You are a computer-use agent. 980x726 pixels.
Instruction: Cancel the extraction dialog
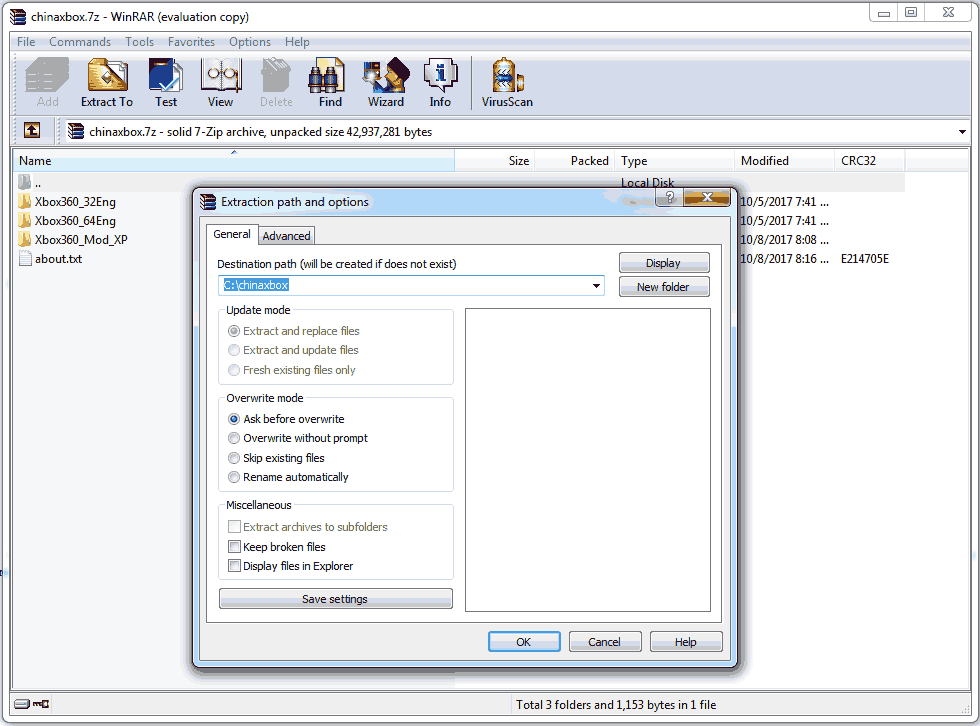click(604, 642)
